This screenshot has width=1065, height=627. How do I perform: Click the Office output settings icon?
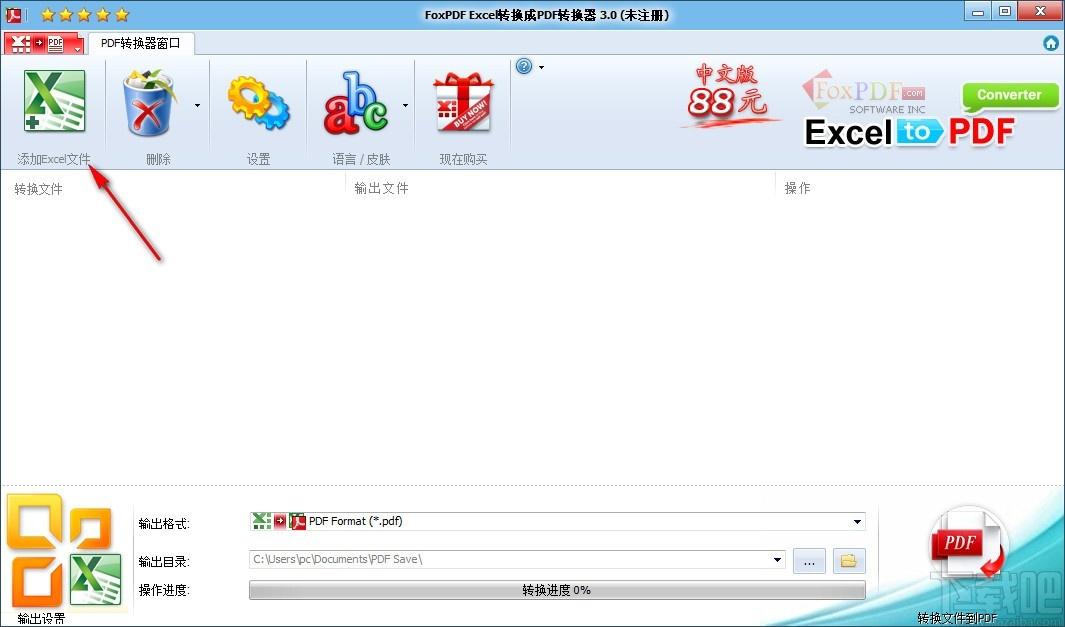click(x=65, y=551)
